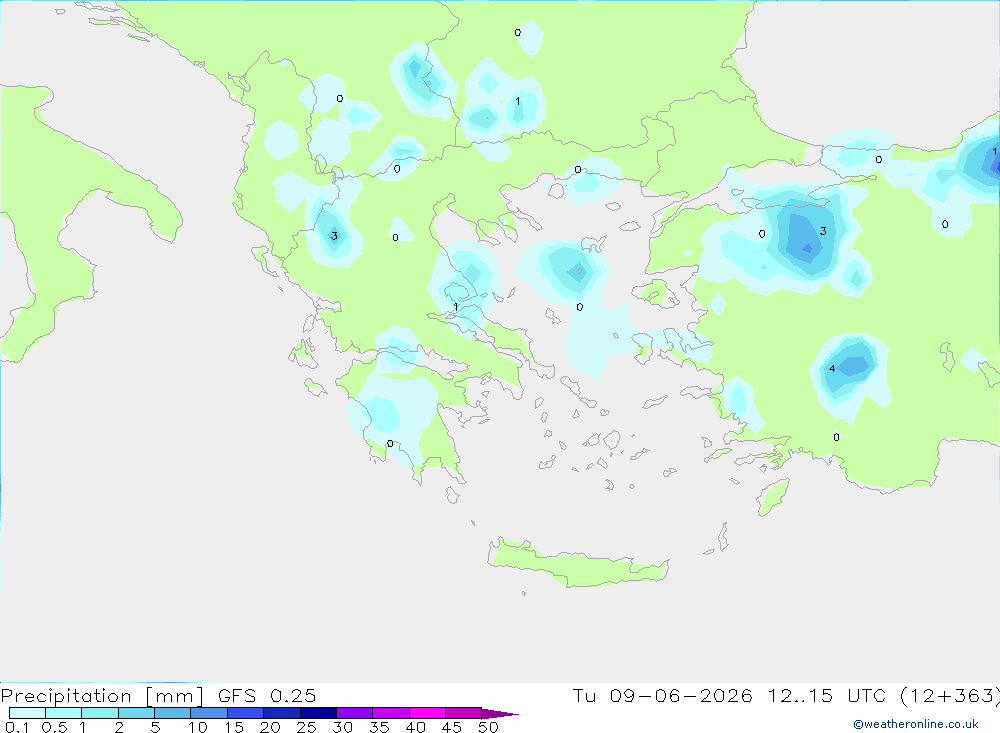Click the '10' legend scale label

197,727
